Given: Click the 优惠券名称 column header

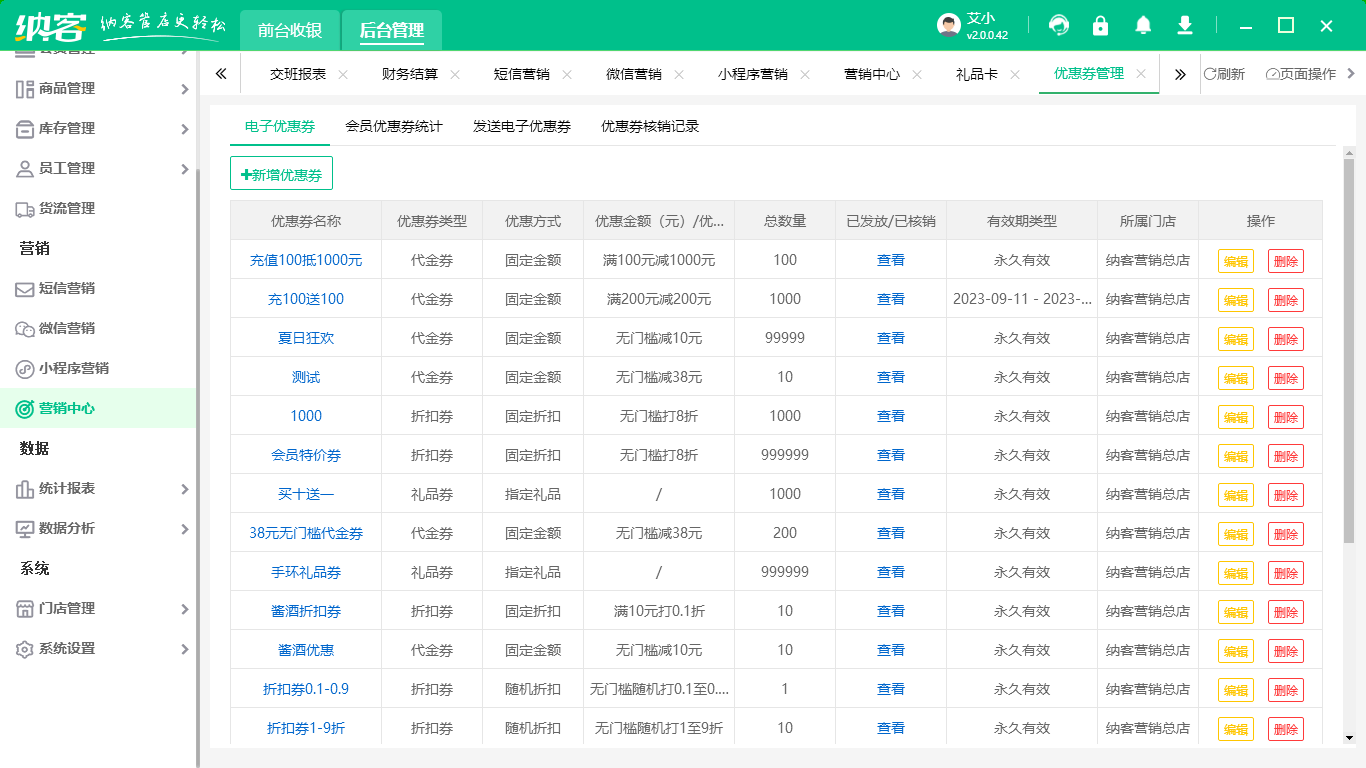Looking at the screenshot, I should (x=306, y=221).
